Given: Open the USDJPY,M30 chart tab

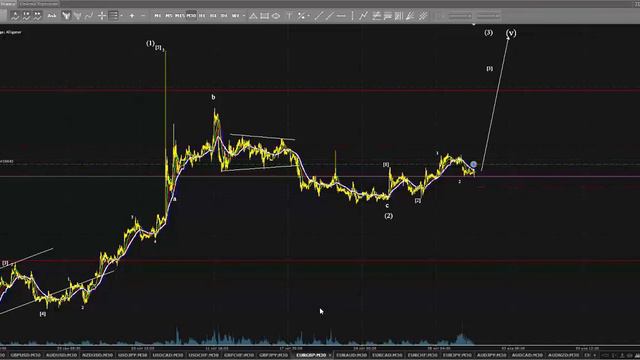Looking at the screenshot, I should click(x=133, y=356).
